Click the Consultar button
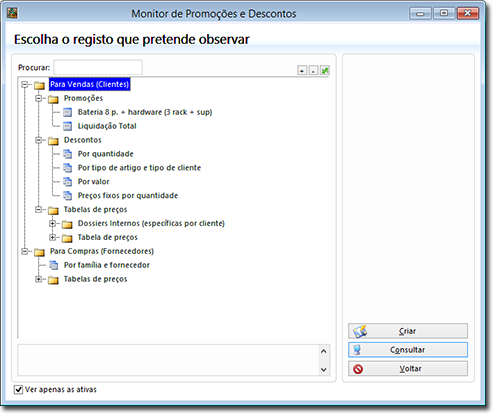 tap(408, 350)
